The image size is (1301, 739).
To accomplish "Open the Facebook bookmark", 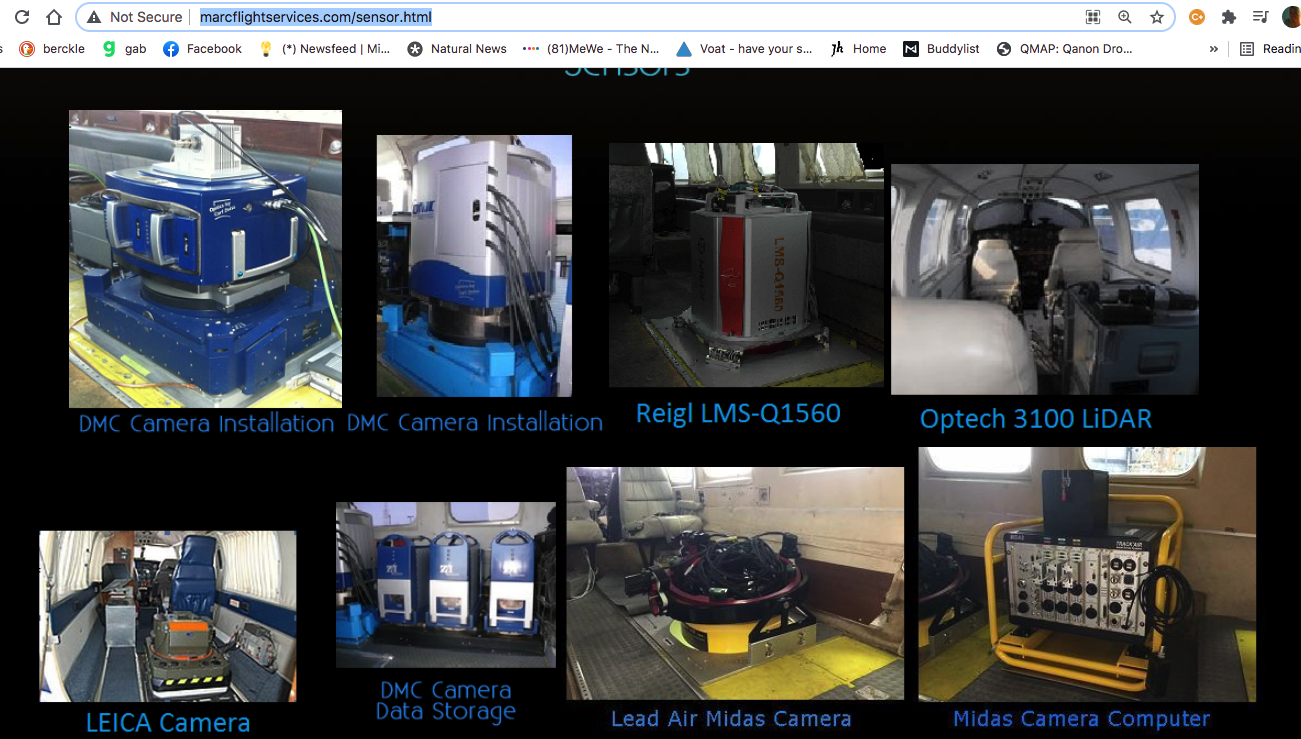I will coord(202,49).
